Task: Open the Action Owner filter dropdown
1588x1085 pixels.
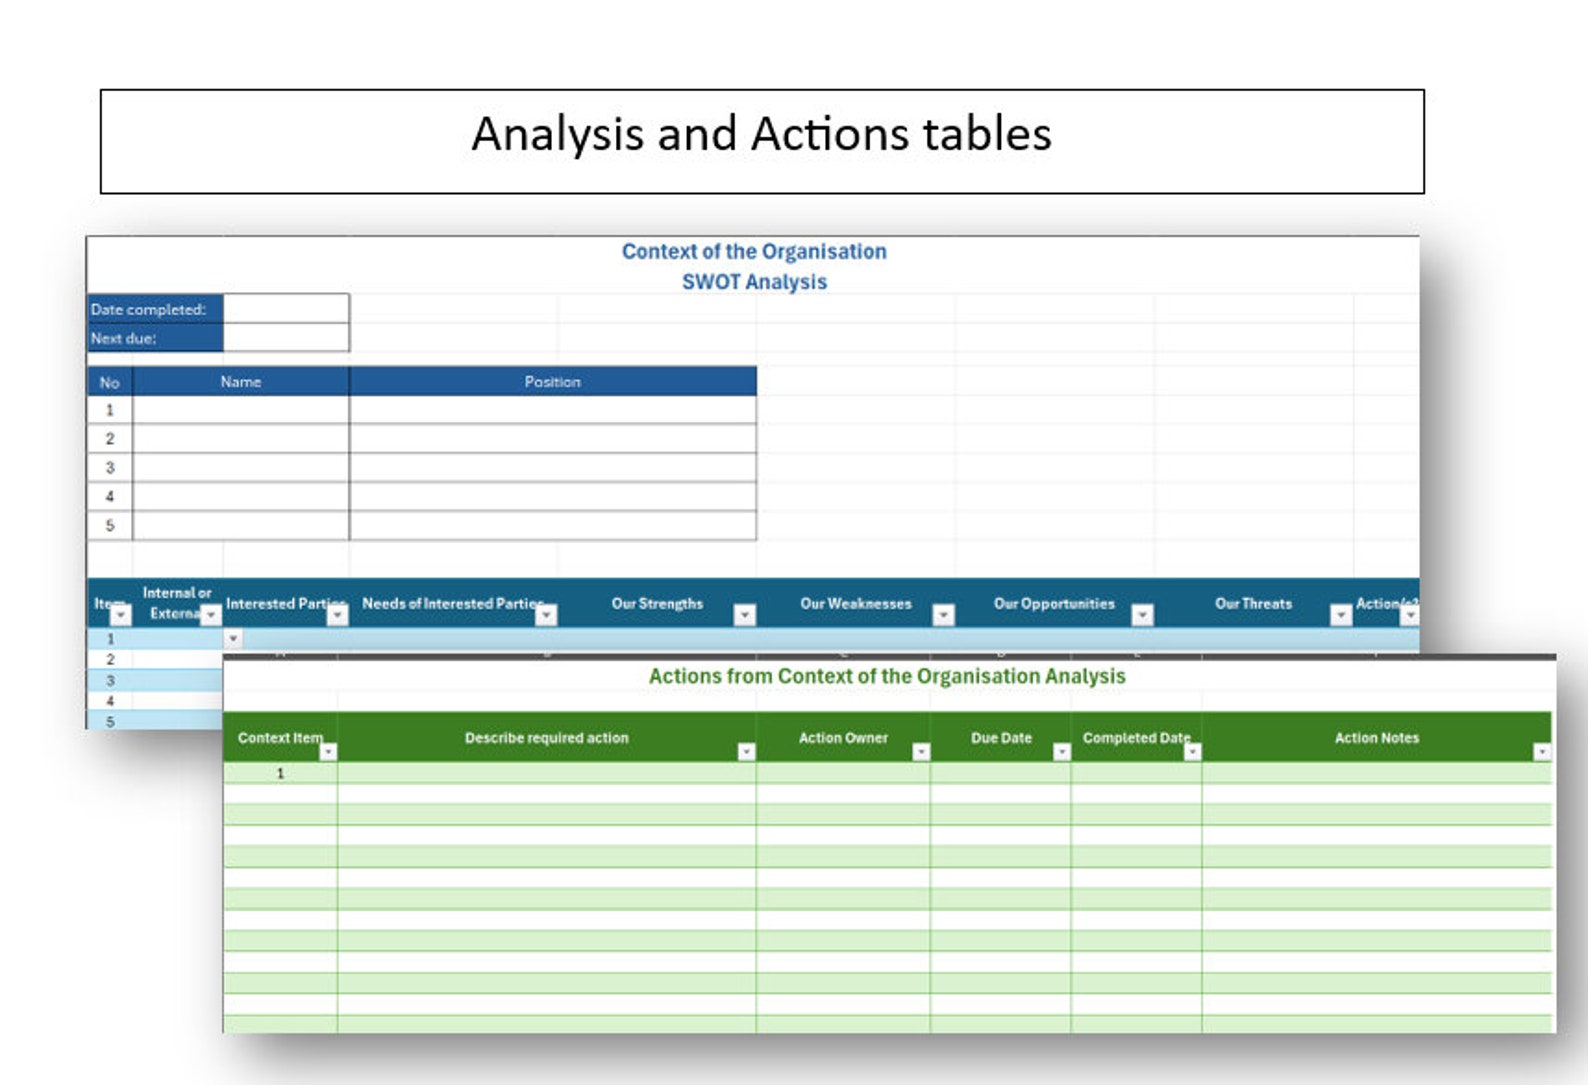Action: point(921,752)
